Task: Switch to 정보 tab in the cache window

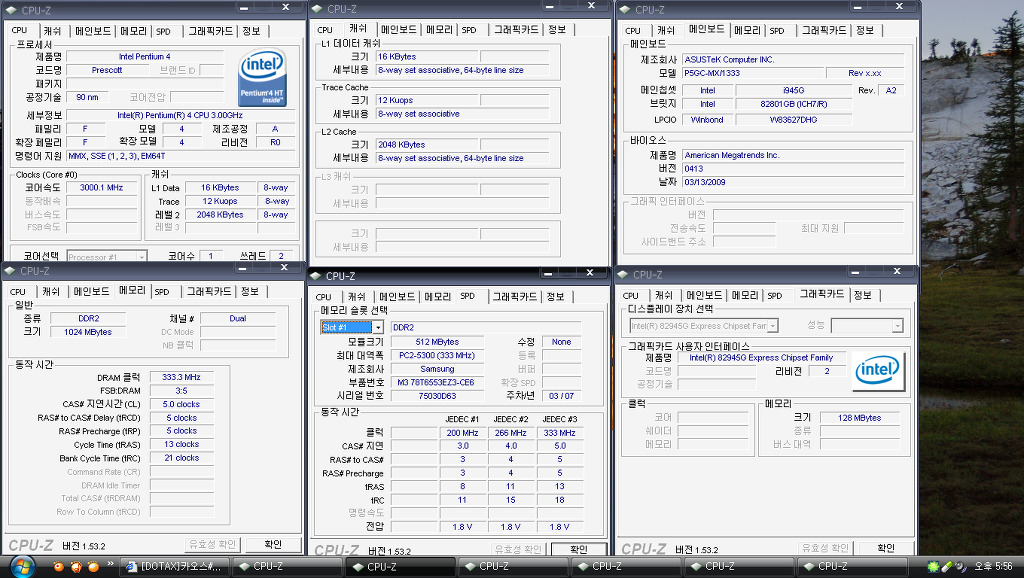Action: click(556, 29)
